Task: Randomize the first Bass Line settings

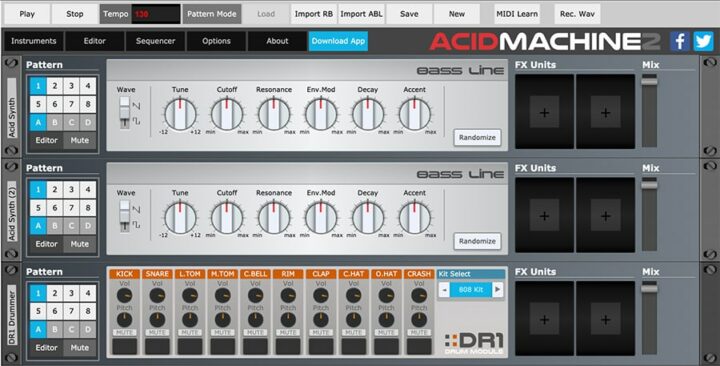Action: point(478,137)
